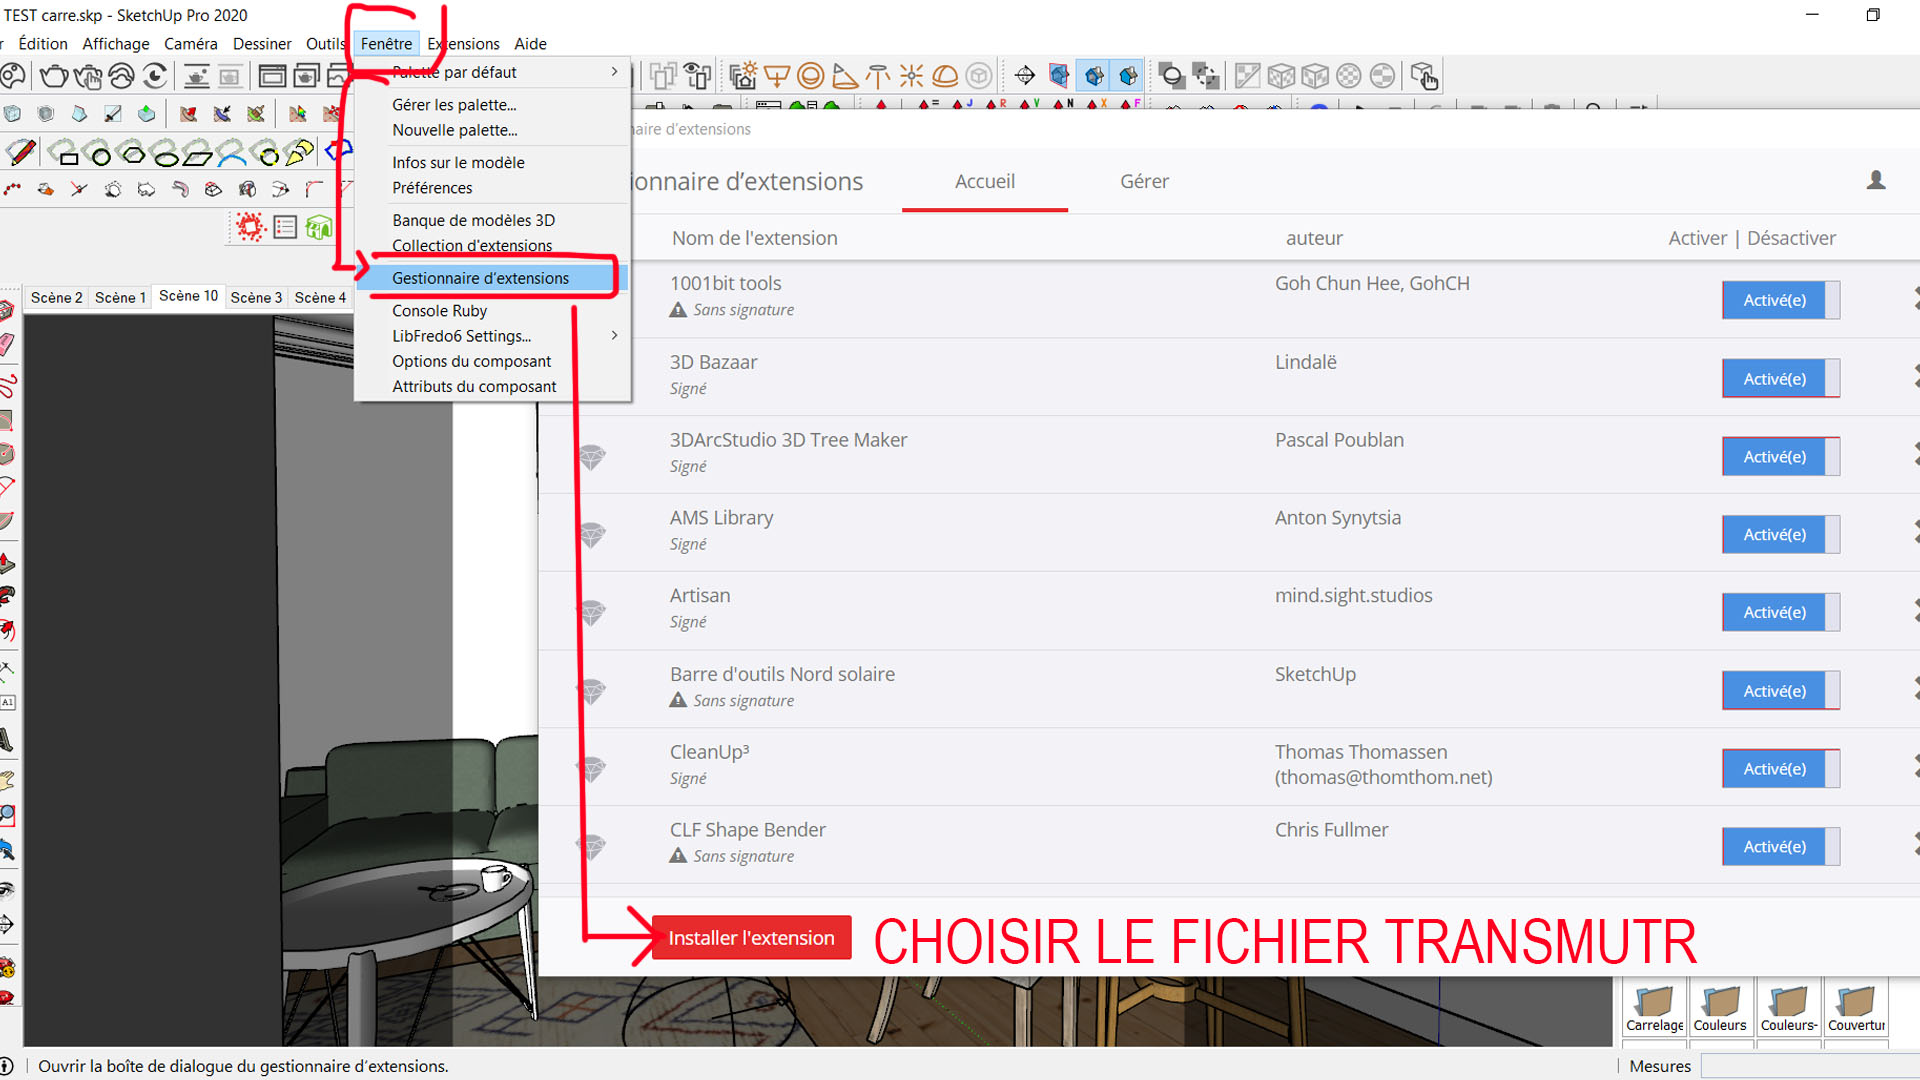Open the 3D Warehouse with the green icon

318,228
